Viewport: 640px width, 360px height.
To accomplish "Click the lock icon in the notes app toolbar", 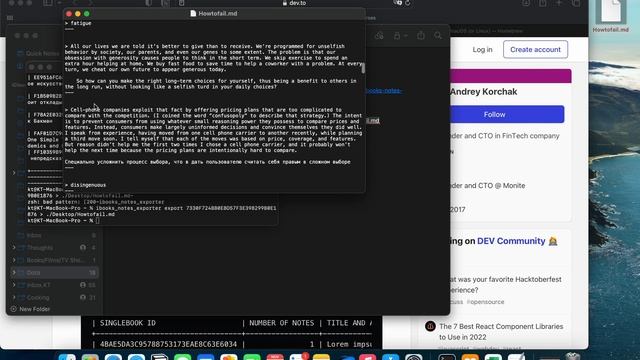I will (397, 36).
